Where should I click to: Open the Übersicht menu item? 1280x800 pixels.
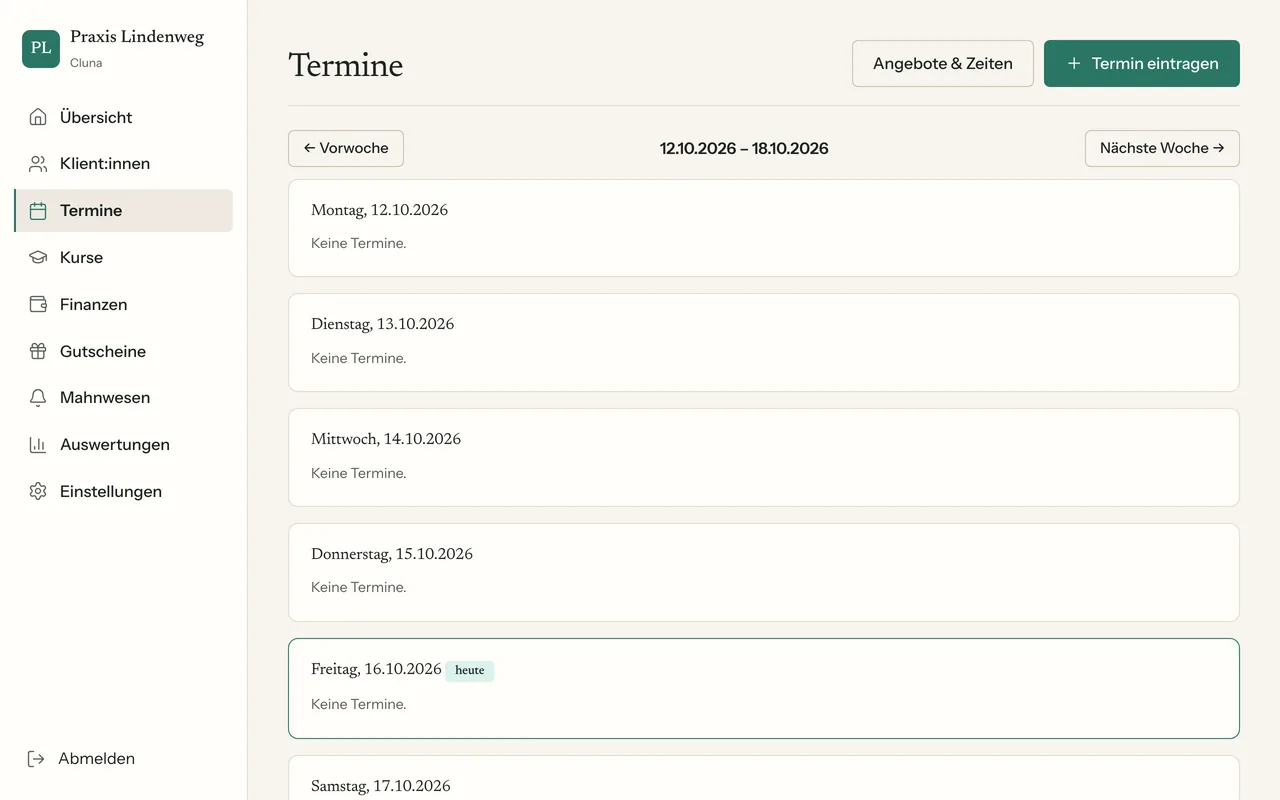point(124,117)
